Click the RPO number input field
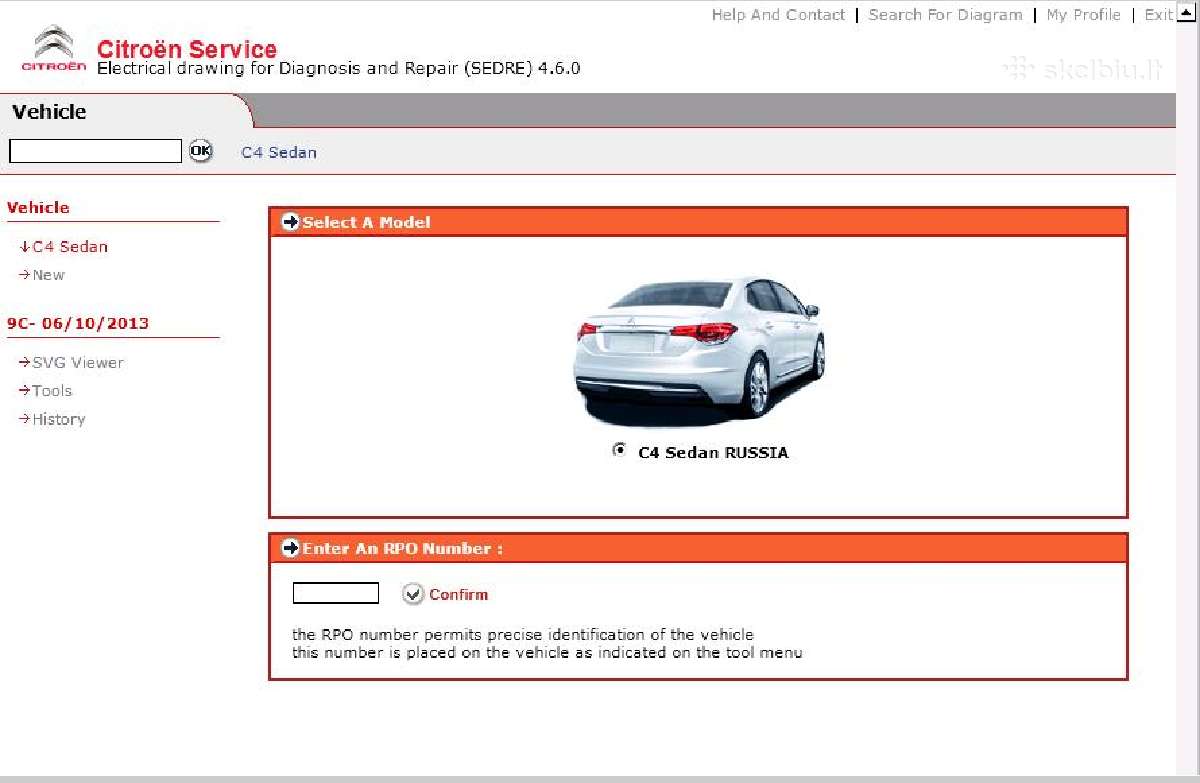Screen dimensions: 1200x783 click(x=336, y=593)
